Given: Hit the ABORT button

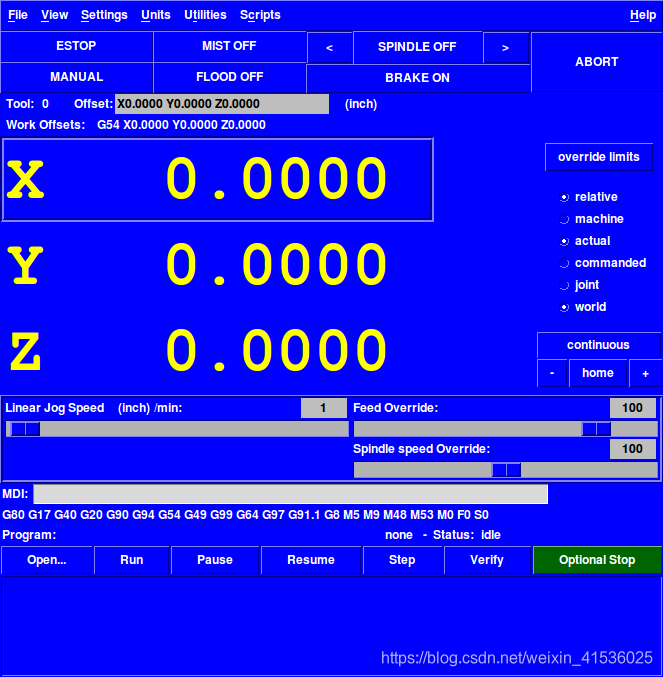Looking at the screenshot, I should coord(597,62).
